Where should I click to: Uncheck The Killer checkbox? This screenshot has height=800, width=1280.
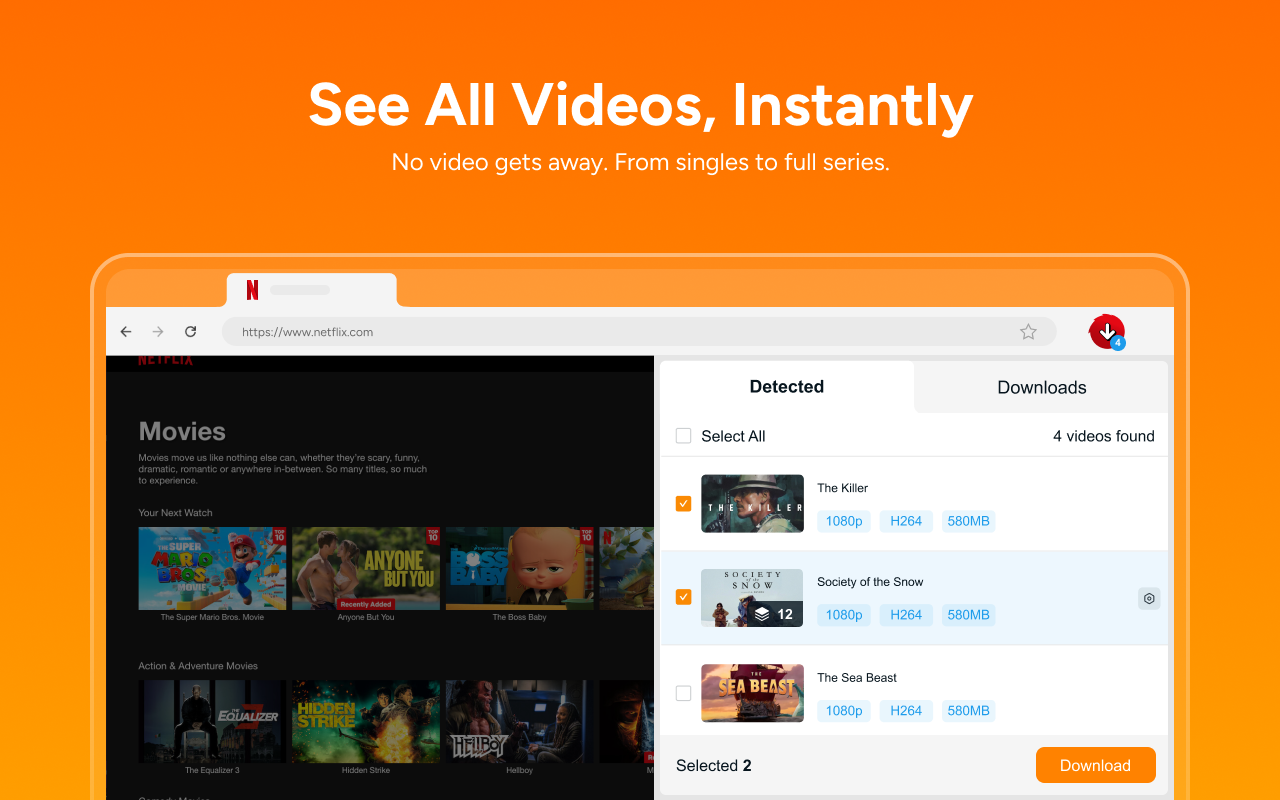tap(684, 504)
